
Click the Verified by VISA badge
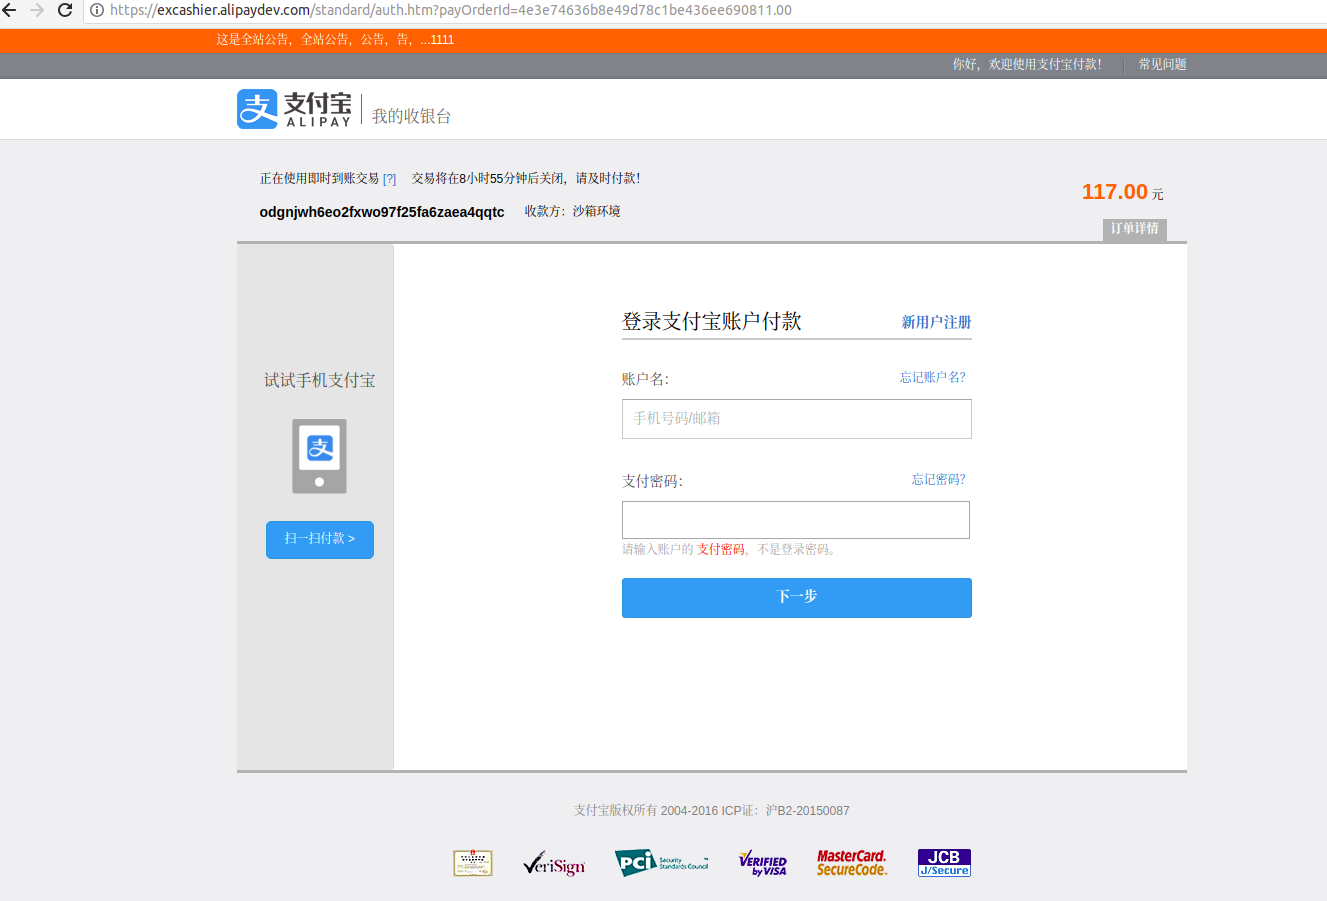pos(763,863)
